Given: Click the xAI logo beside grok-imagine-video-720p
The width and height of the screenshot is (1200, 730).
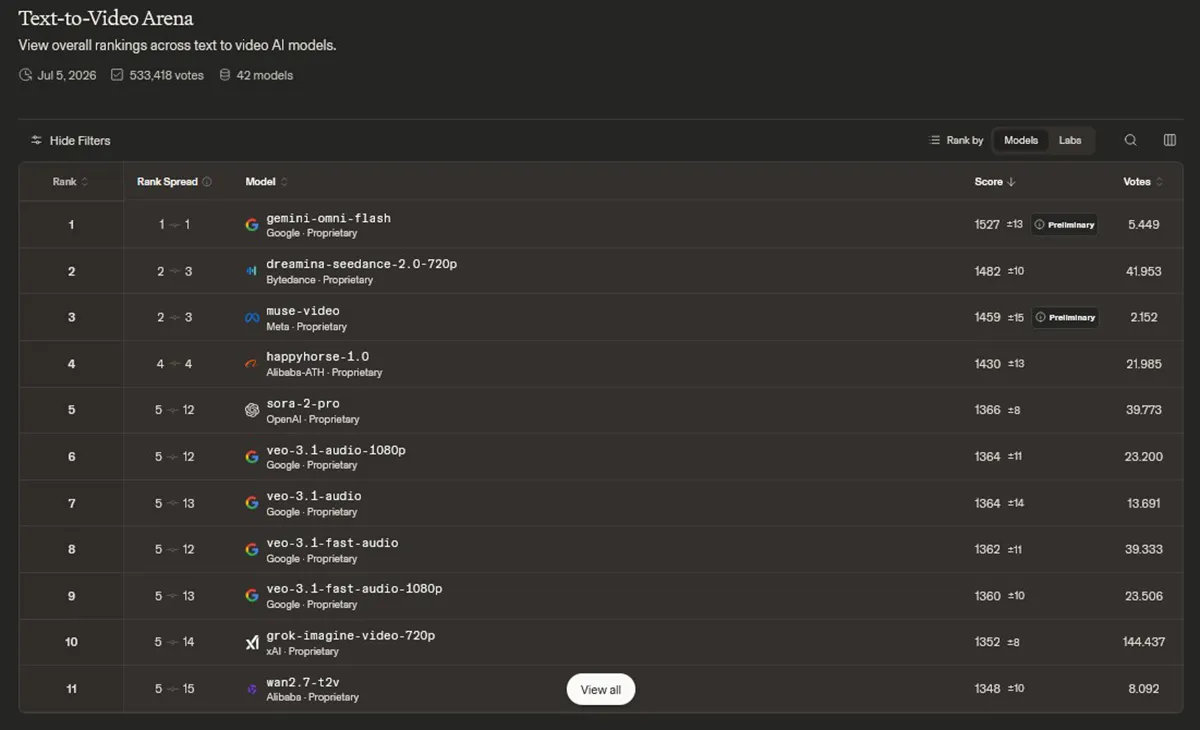Looking at the screenshot, I should pyautogui.click(x=252, y=643).
